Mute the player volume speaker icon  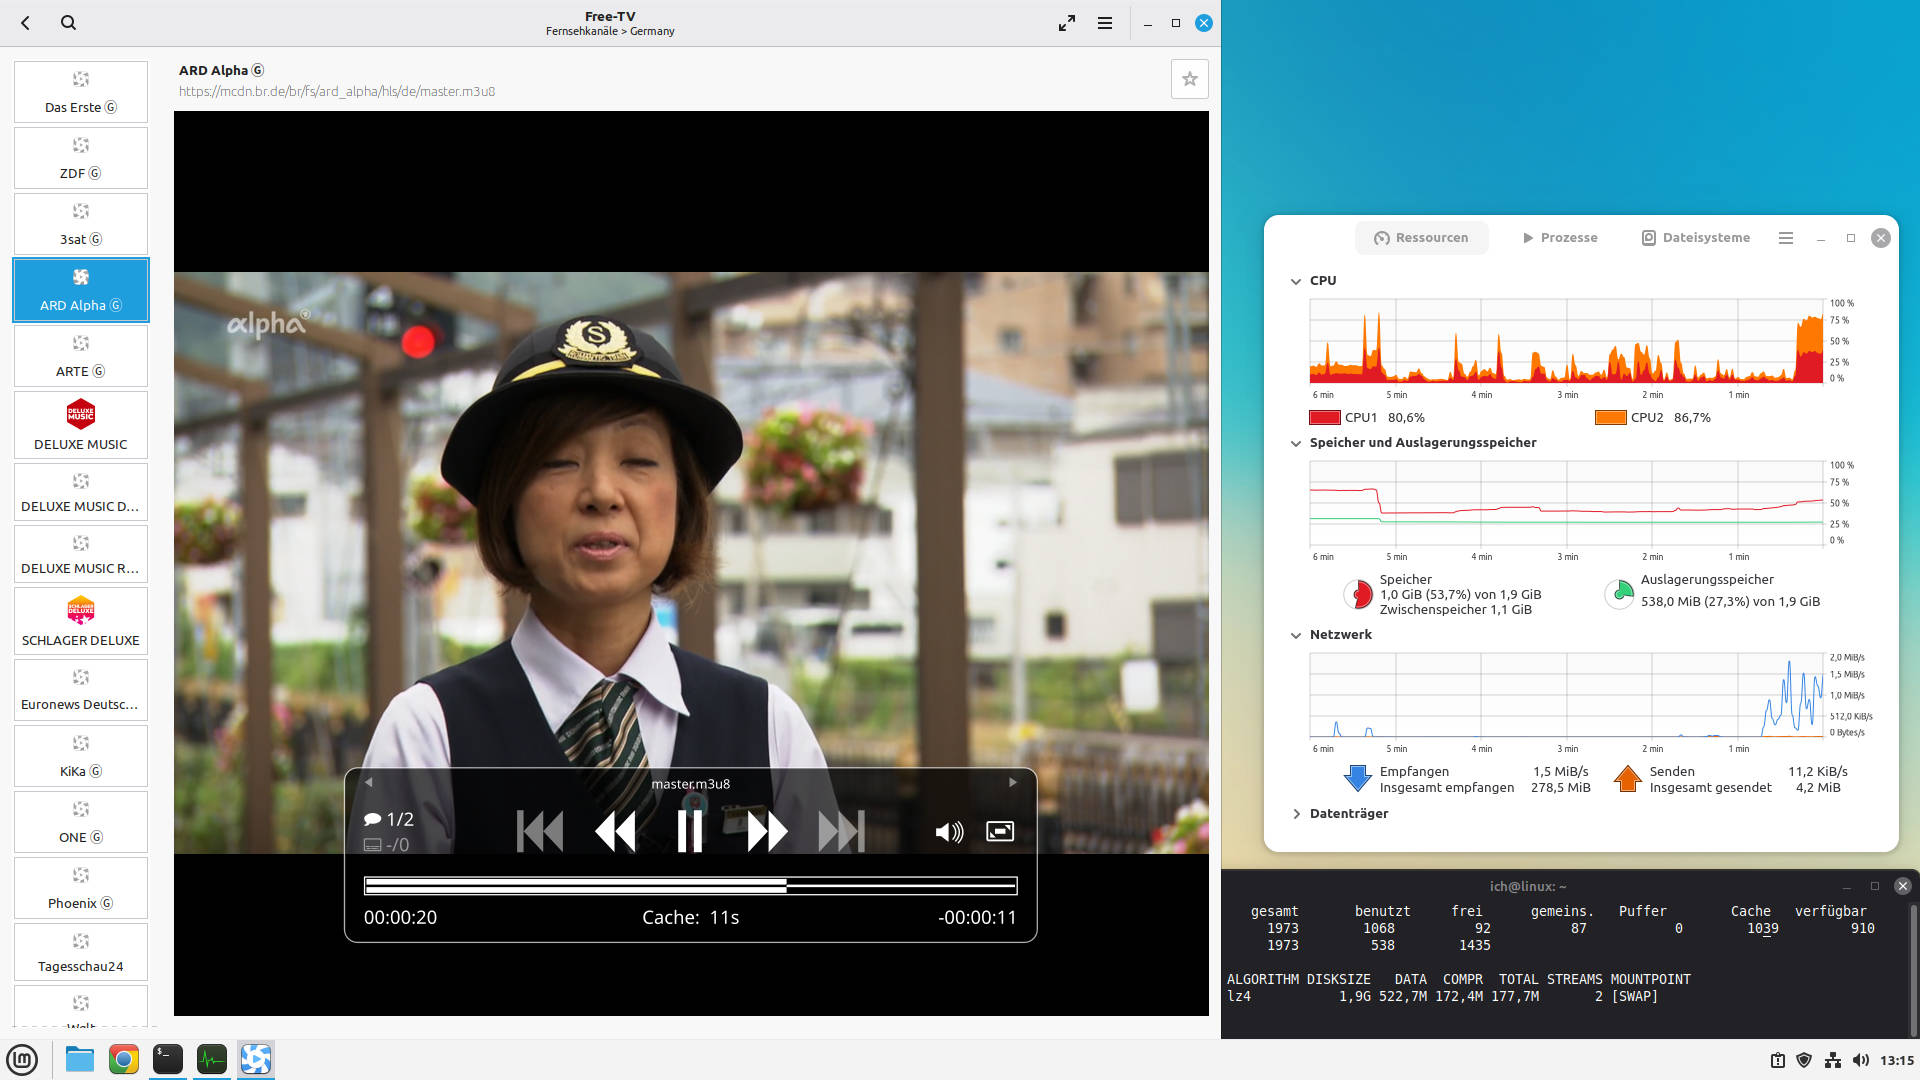948,832
